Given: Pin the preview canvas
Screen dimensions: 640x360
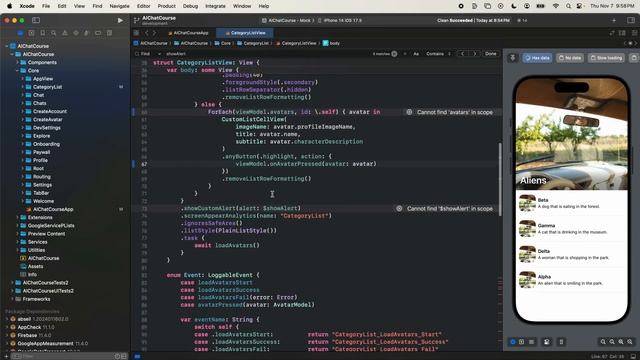Looking at the screenshot, I should pyautogui.click(x=513, y=58).
